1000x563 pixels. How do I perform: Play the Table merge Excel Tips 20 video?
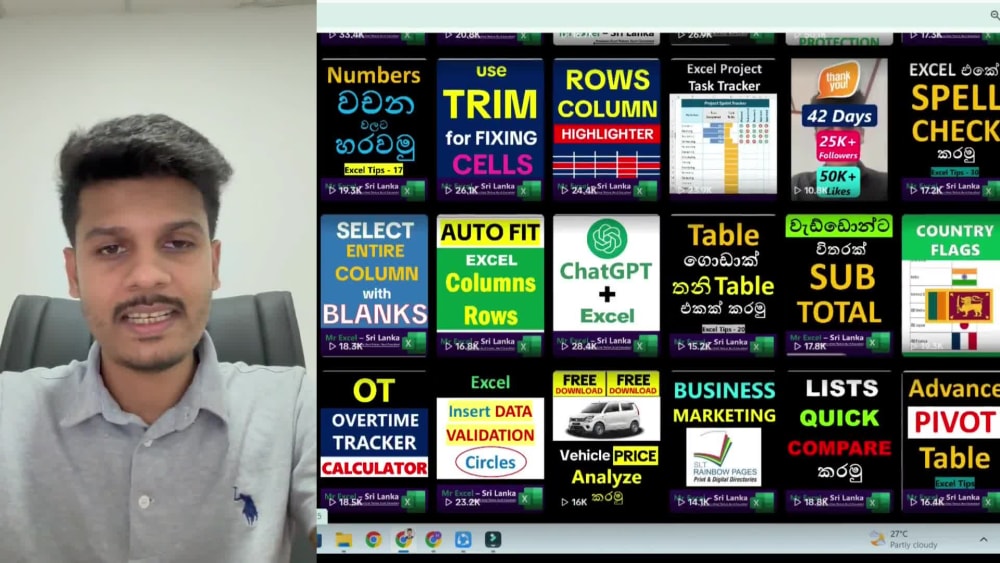pyautogui.click(x=723, y=285)
